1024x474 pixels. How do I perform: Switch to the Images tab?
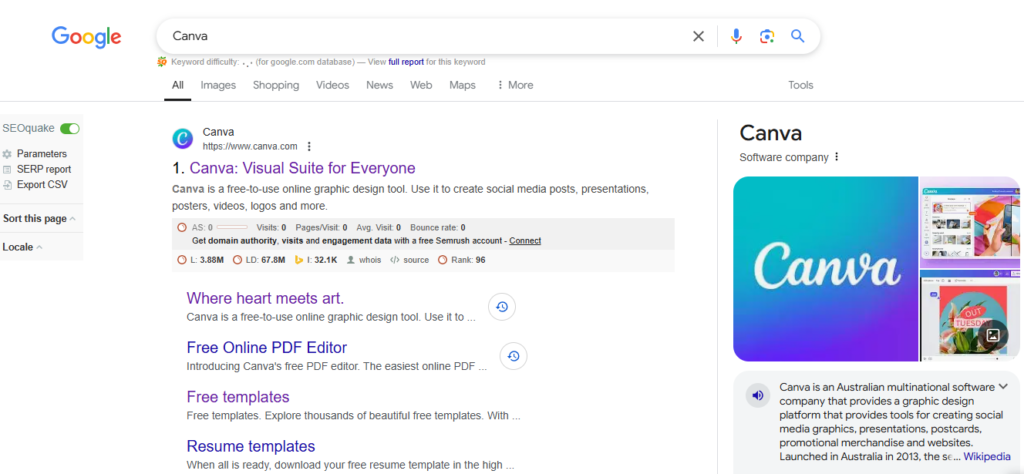click(x=218, y=85)
